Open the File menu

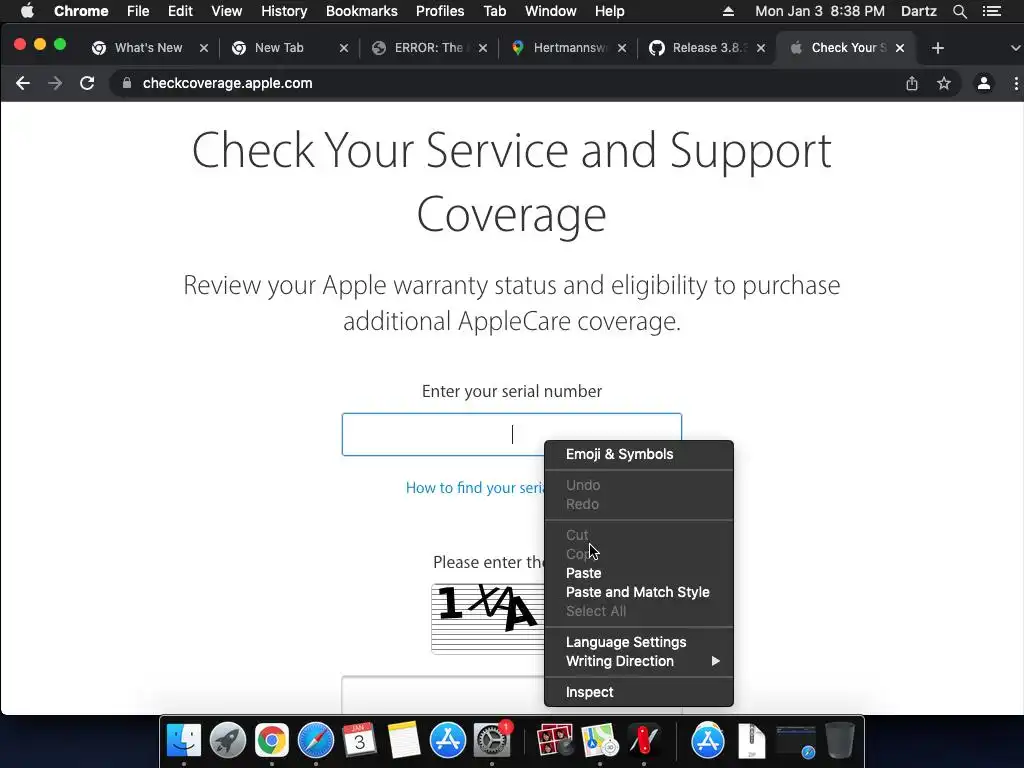pos(138,11)
